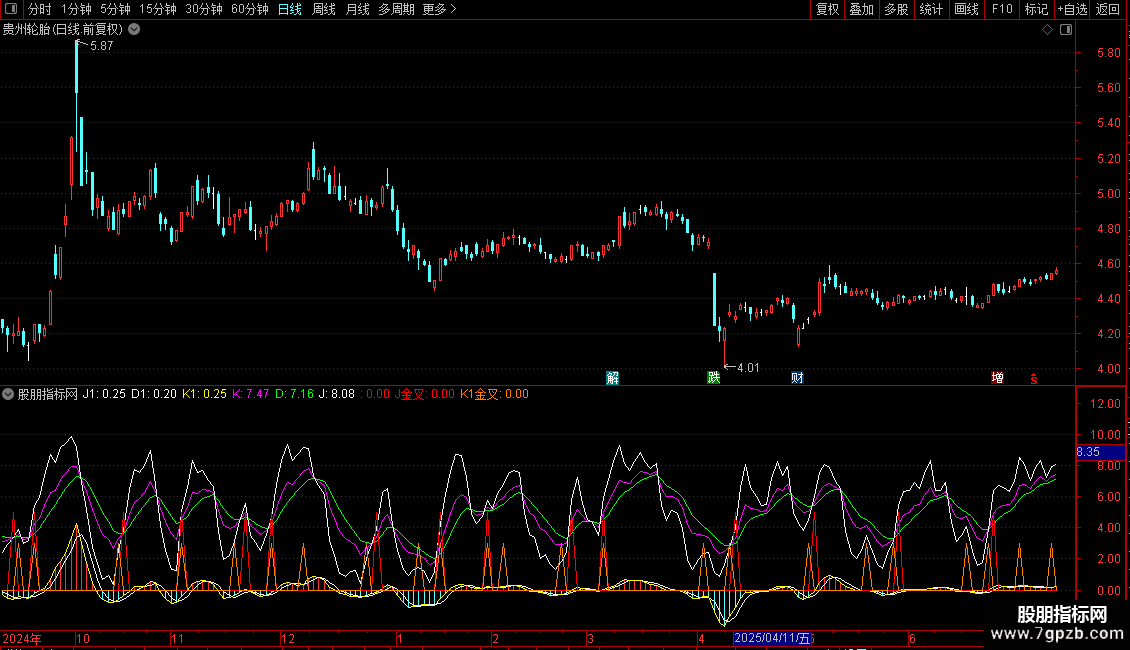Click the 财 financial report marker
The image size is (1130, 650).
(797, 378)
